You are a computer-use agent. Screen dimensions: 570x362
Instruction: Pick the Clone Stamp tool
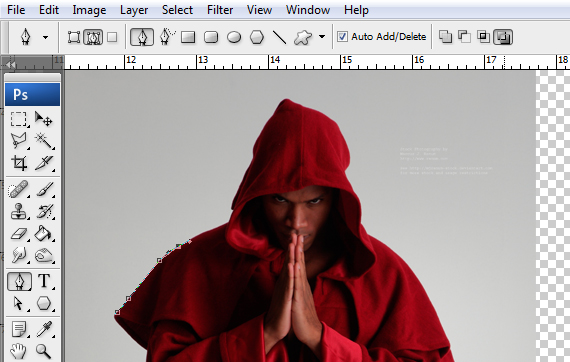[x=19, y=211]
